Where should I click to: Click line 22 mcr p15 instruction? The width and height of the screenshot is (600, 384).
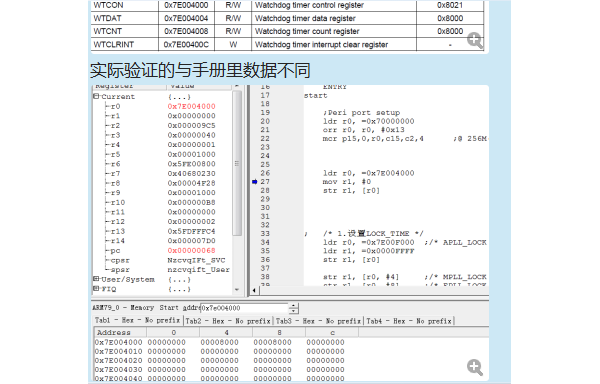(373, 138)
